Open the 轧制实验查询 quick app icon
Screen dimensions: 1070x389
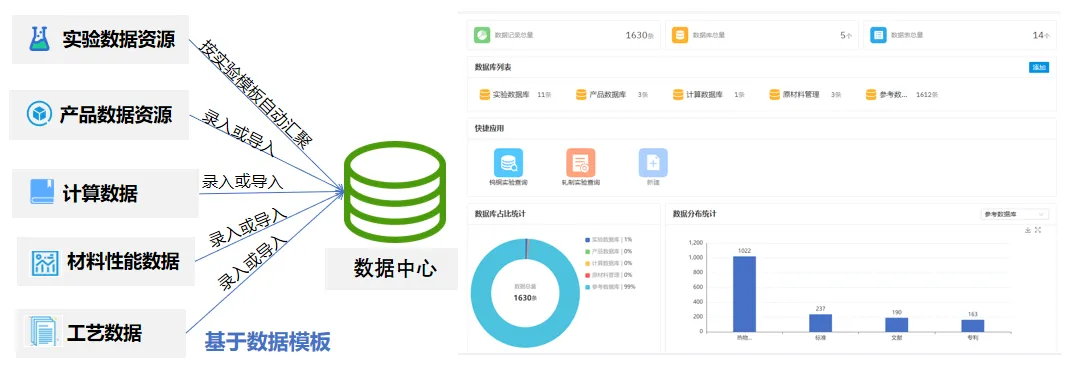tap(580, 163)
